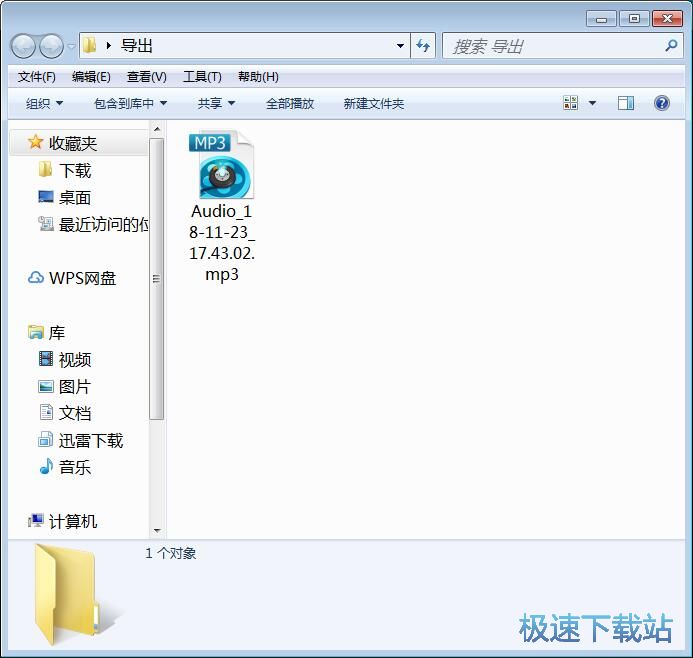The width and height of the screenshot is (693, 658).
Task: Open recent pages dropdown beside navigation arrows
Action: click(71, 46)
